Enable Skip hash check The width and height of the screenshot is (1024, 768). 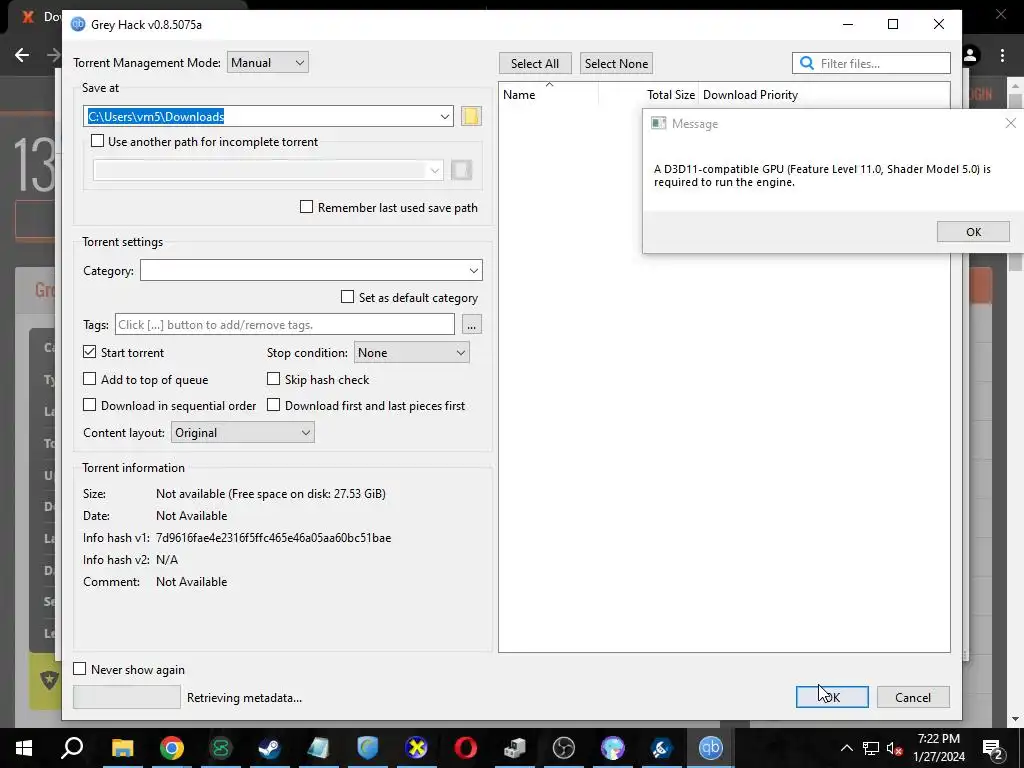point(274,379)
